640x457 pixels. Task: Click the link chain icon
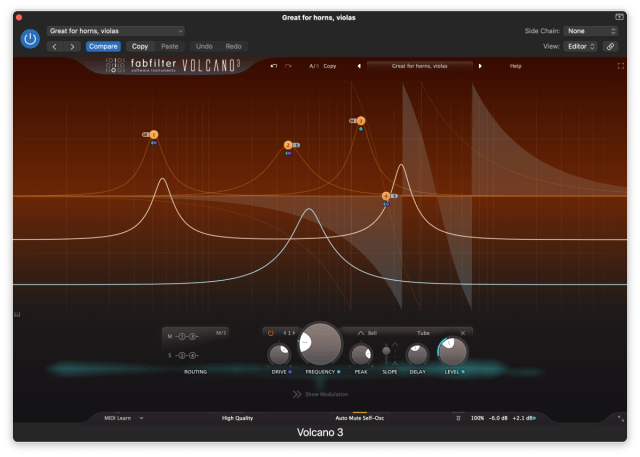tap(610, 47)
